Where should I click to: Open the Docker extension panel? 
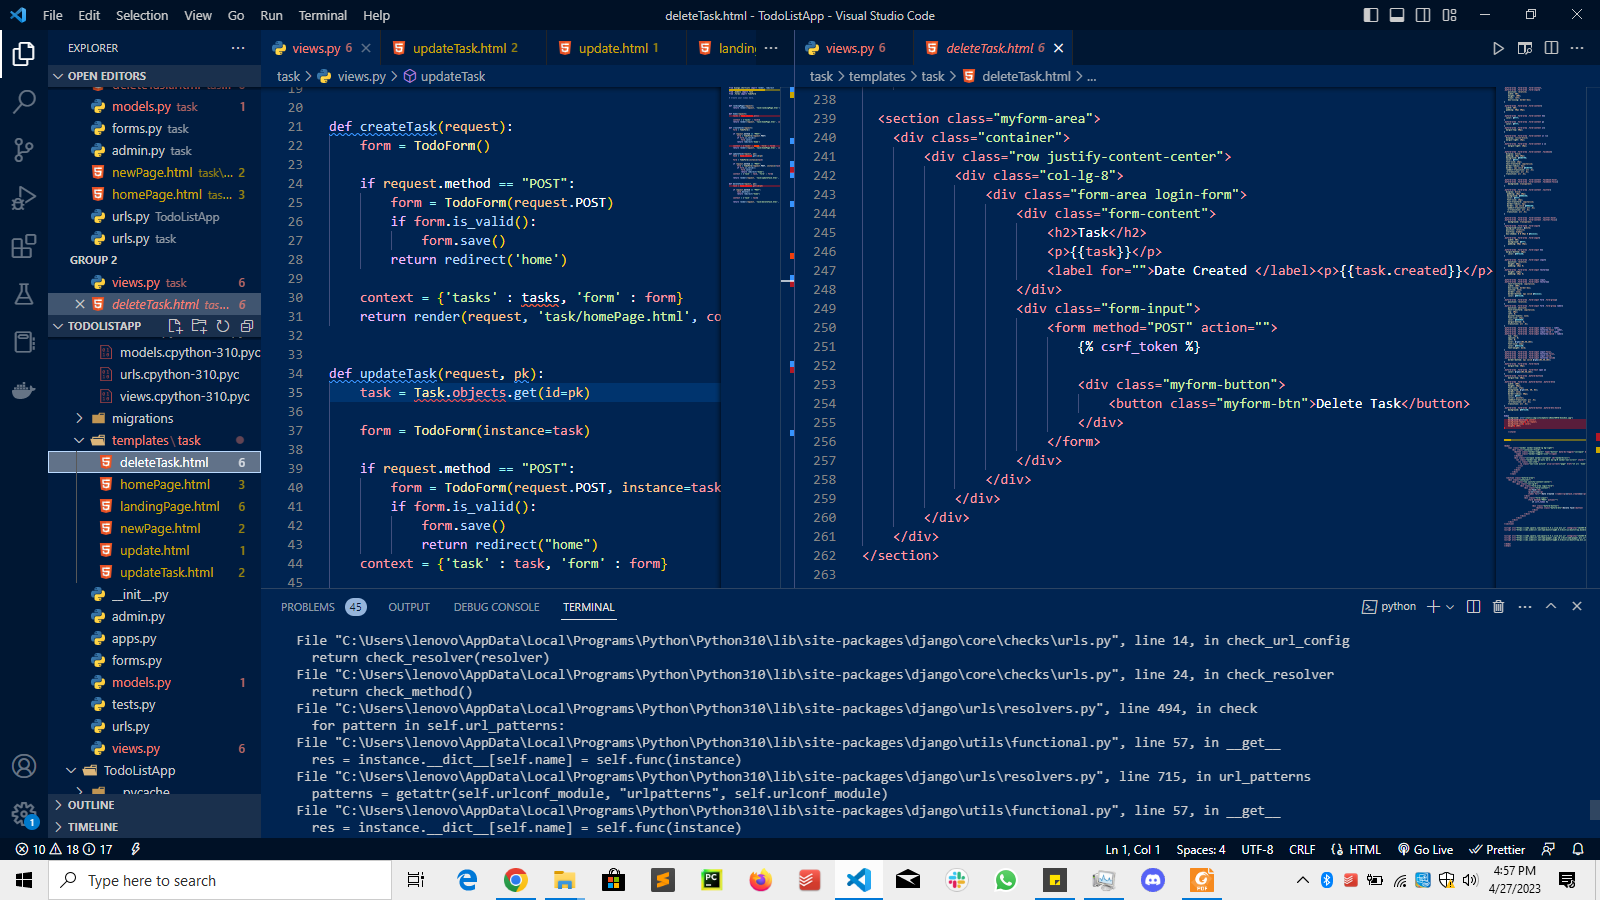click(x=24, y=390)
